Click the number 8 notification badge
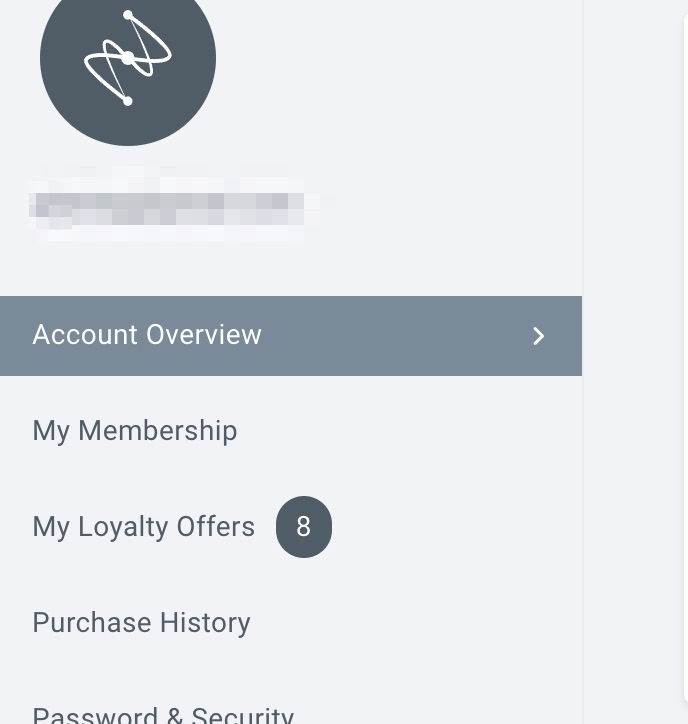This screenshot has width=688, height=724. (304, 526)
